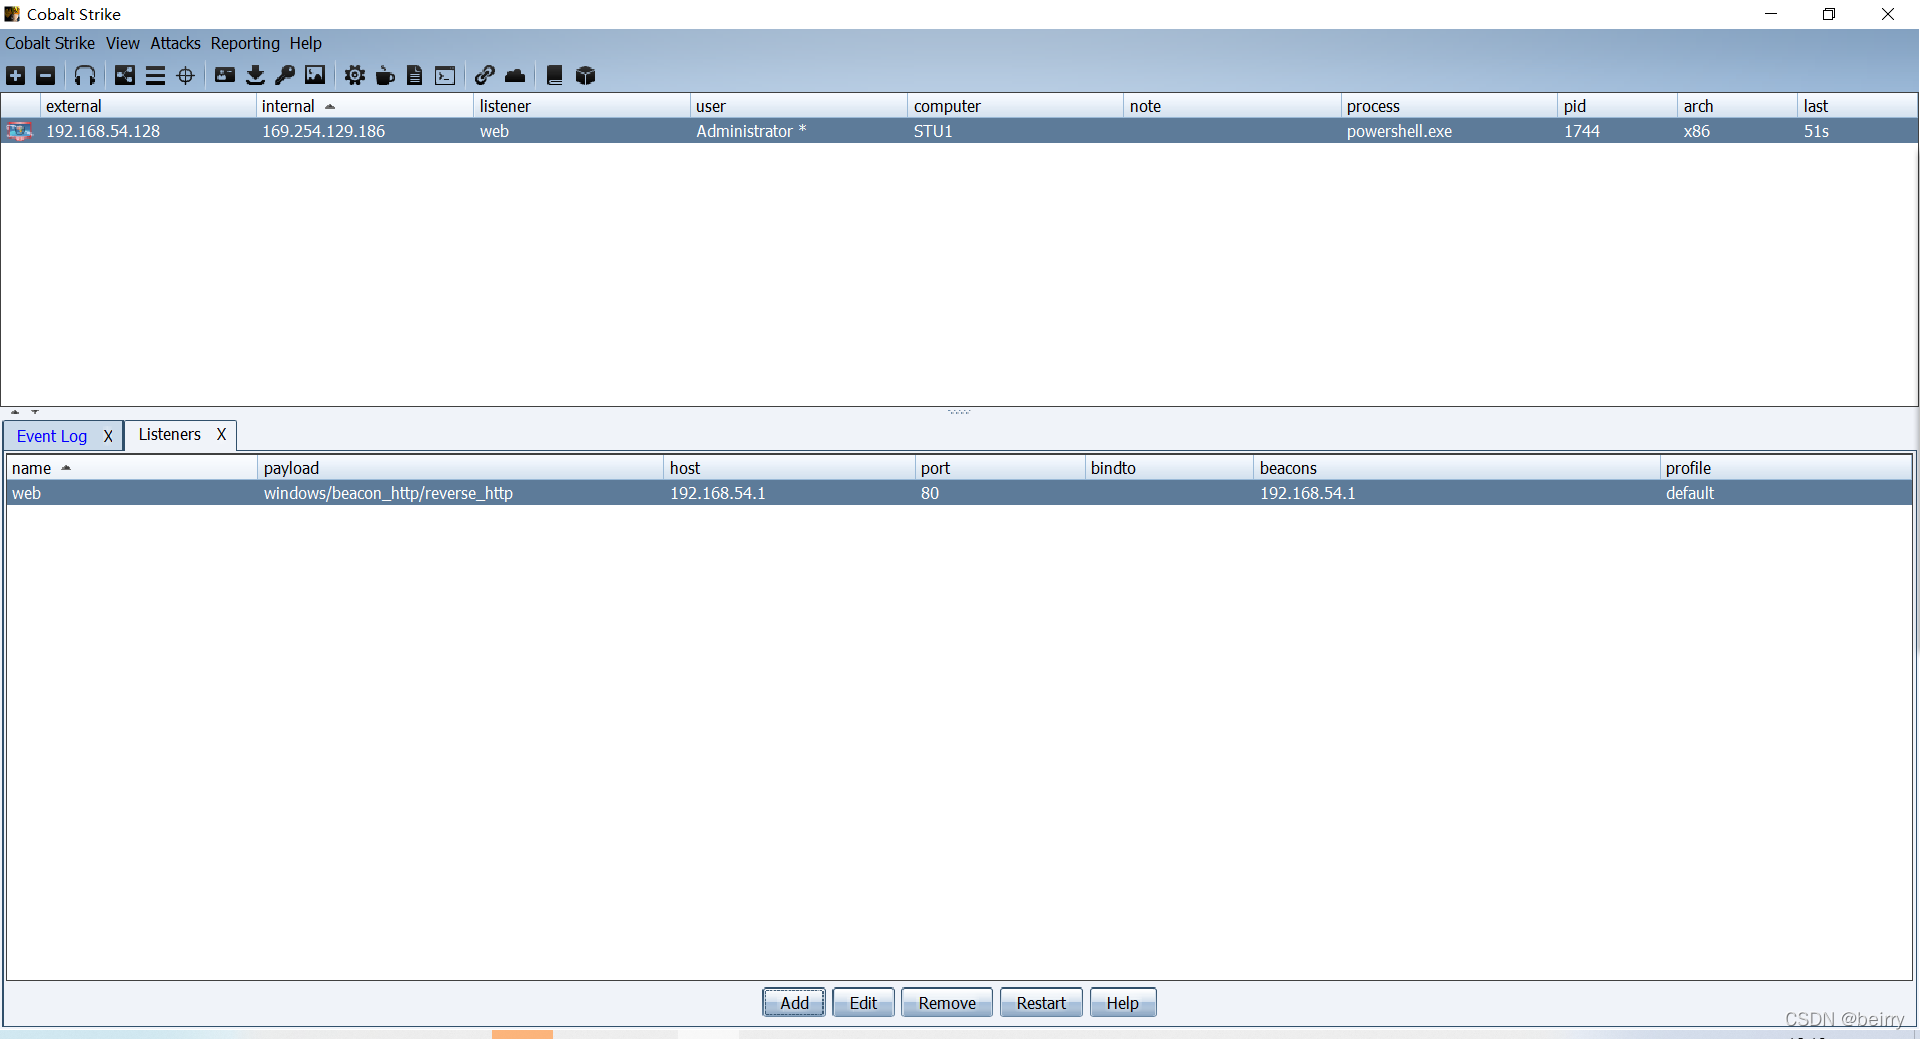The height and width of the screenshot is (1039, 1920).
Task: Open the Reporting menu
Action: coord(245,43)
